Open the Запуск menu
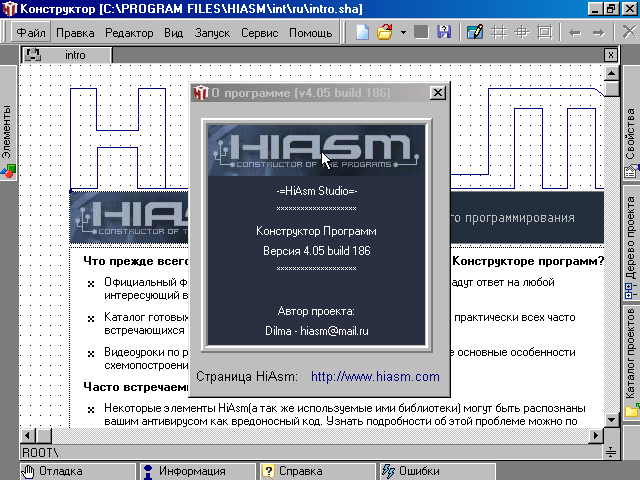This screenshot has height=480, width=640. pos(212,32)
